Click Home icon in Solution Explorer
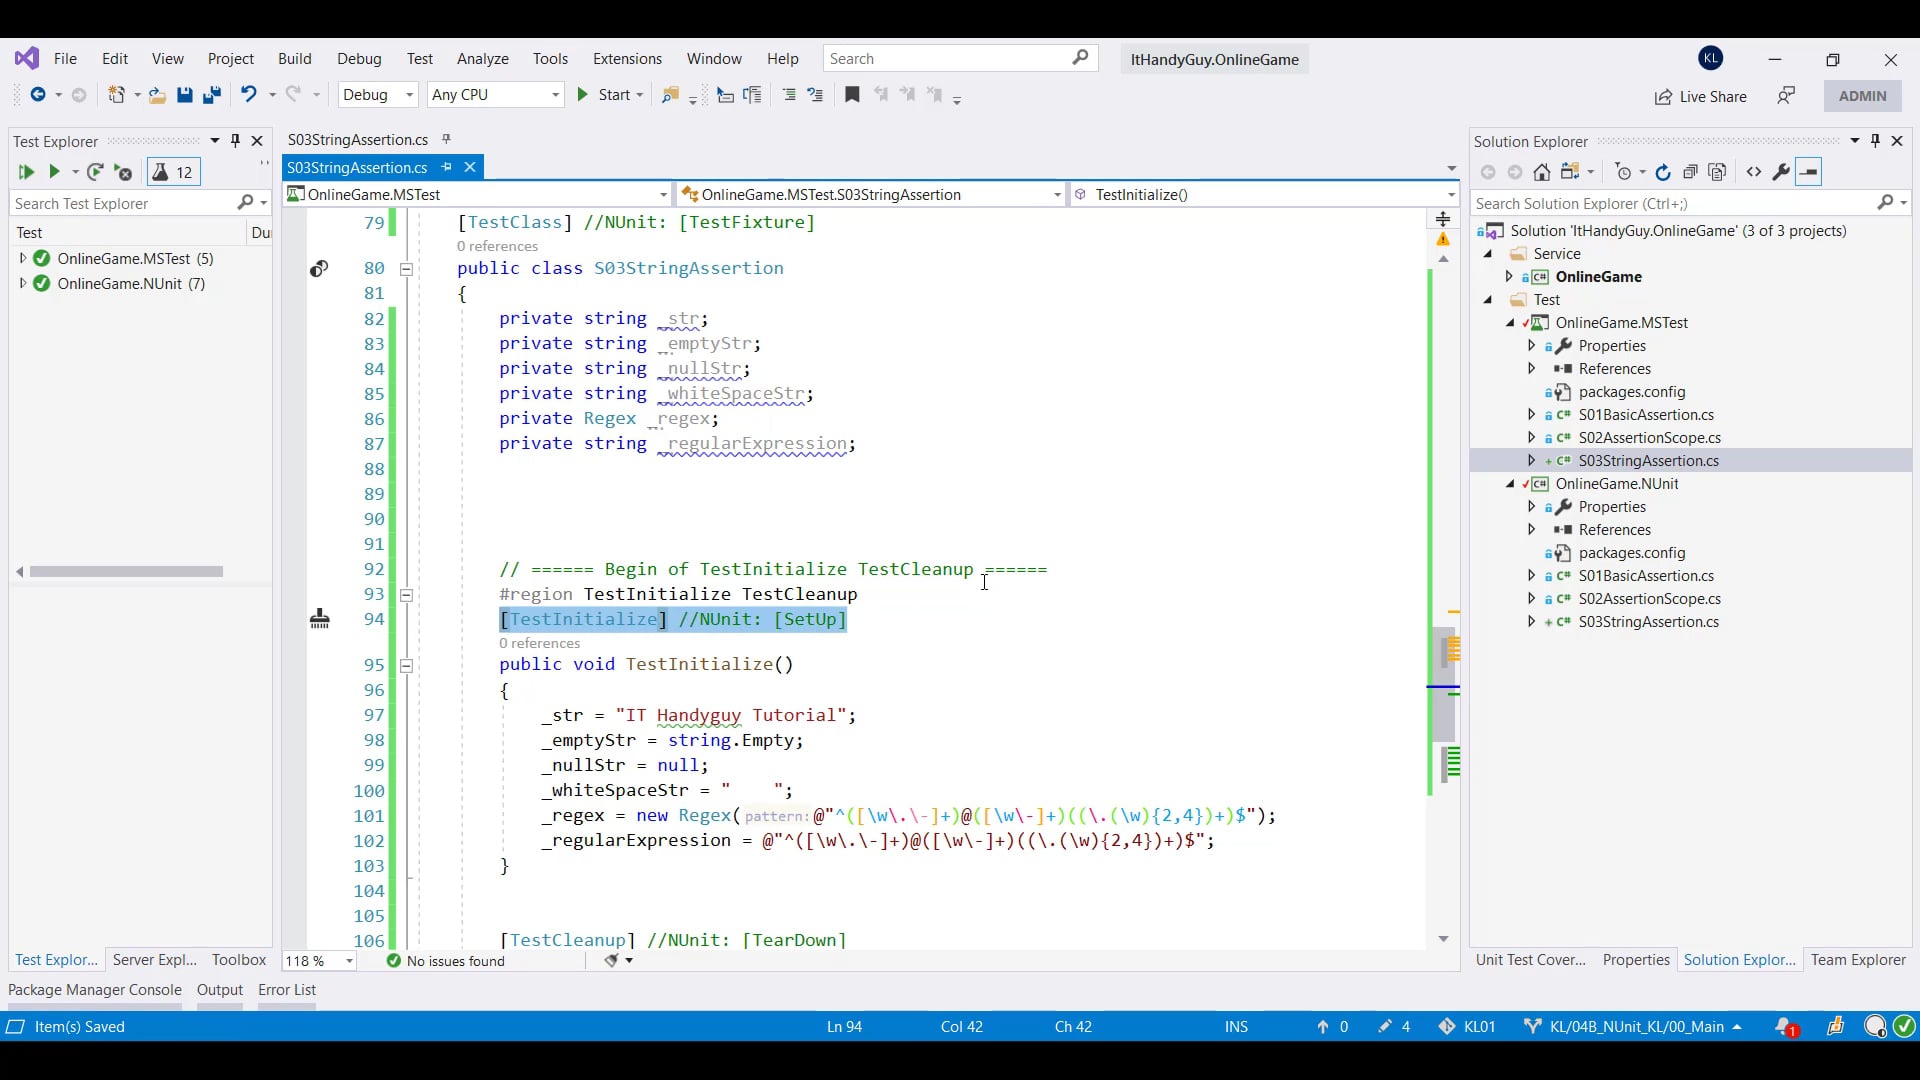 [1542, 172]
